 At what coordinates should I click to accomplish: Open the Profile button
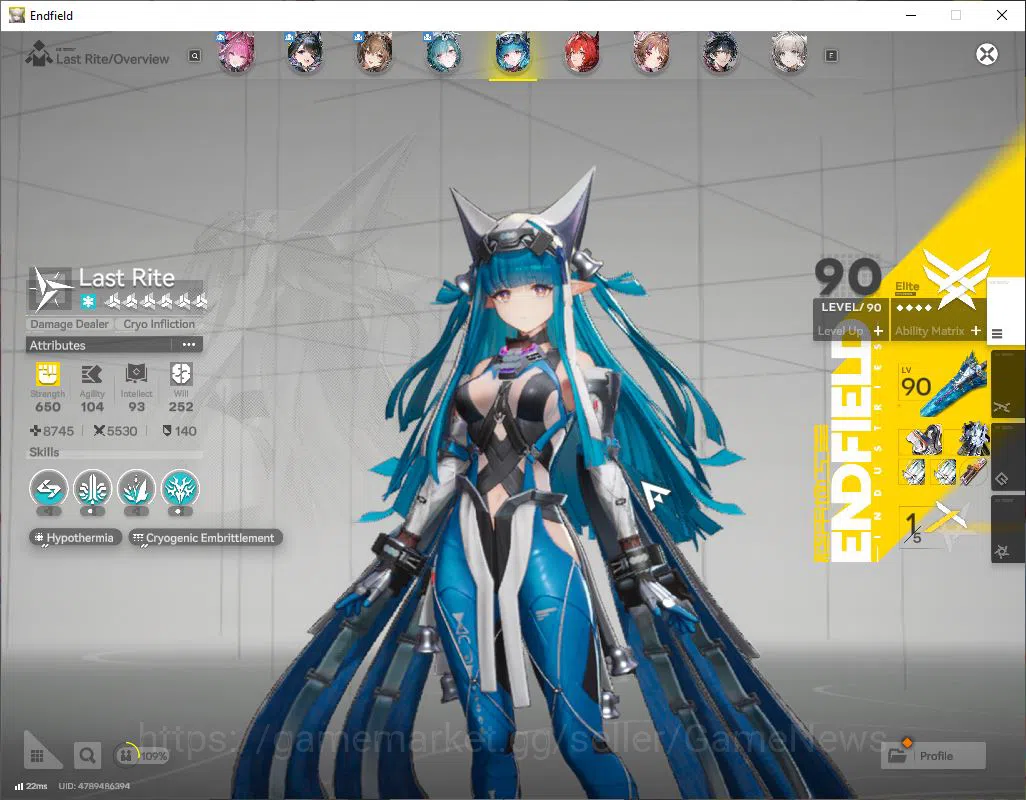click(934, 756)
